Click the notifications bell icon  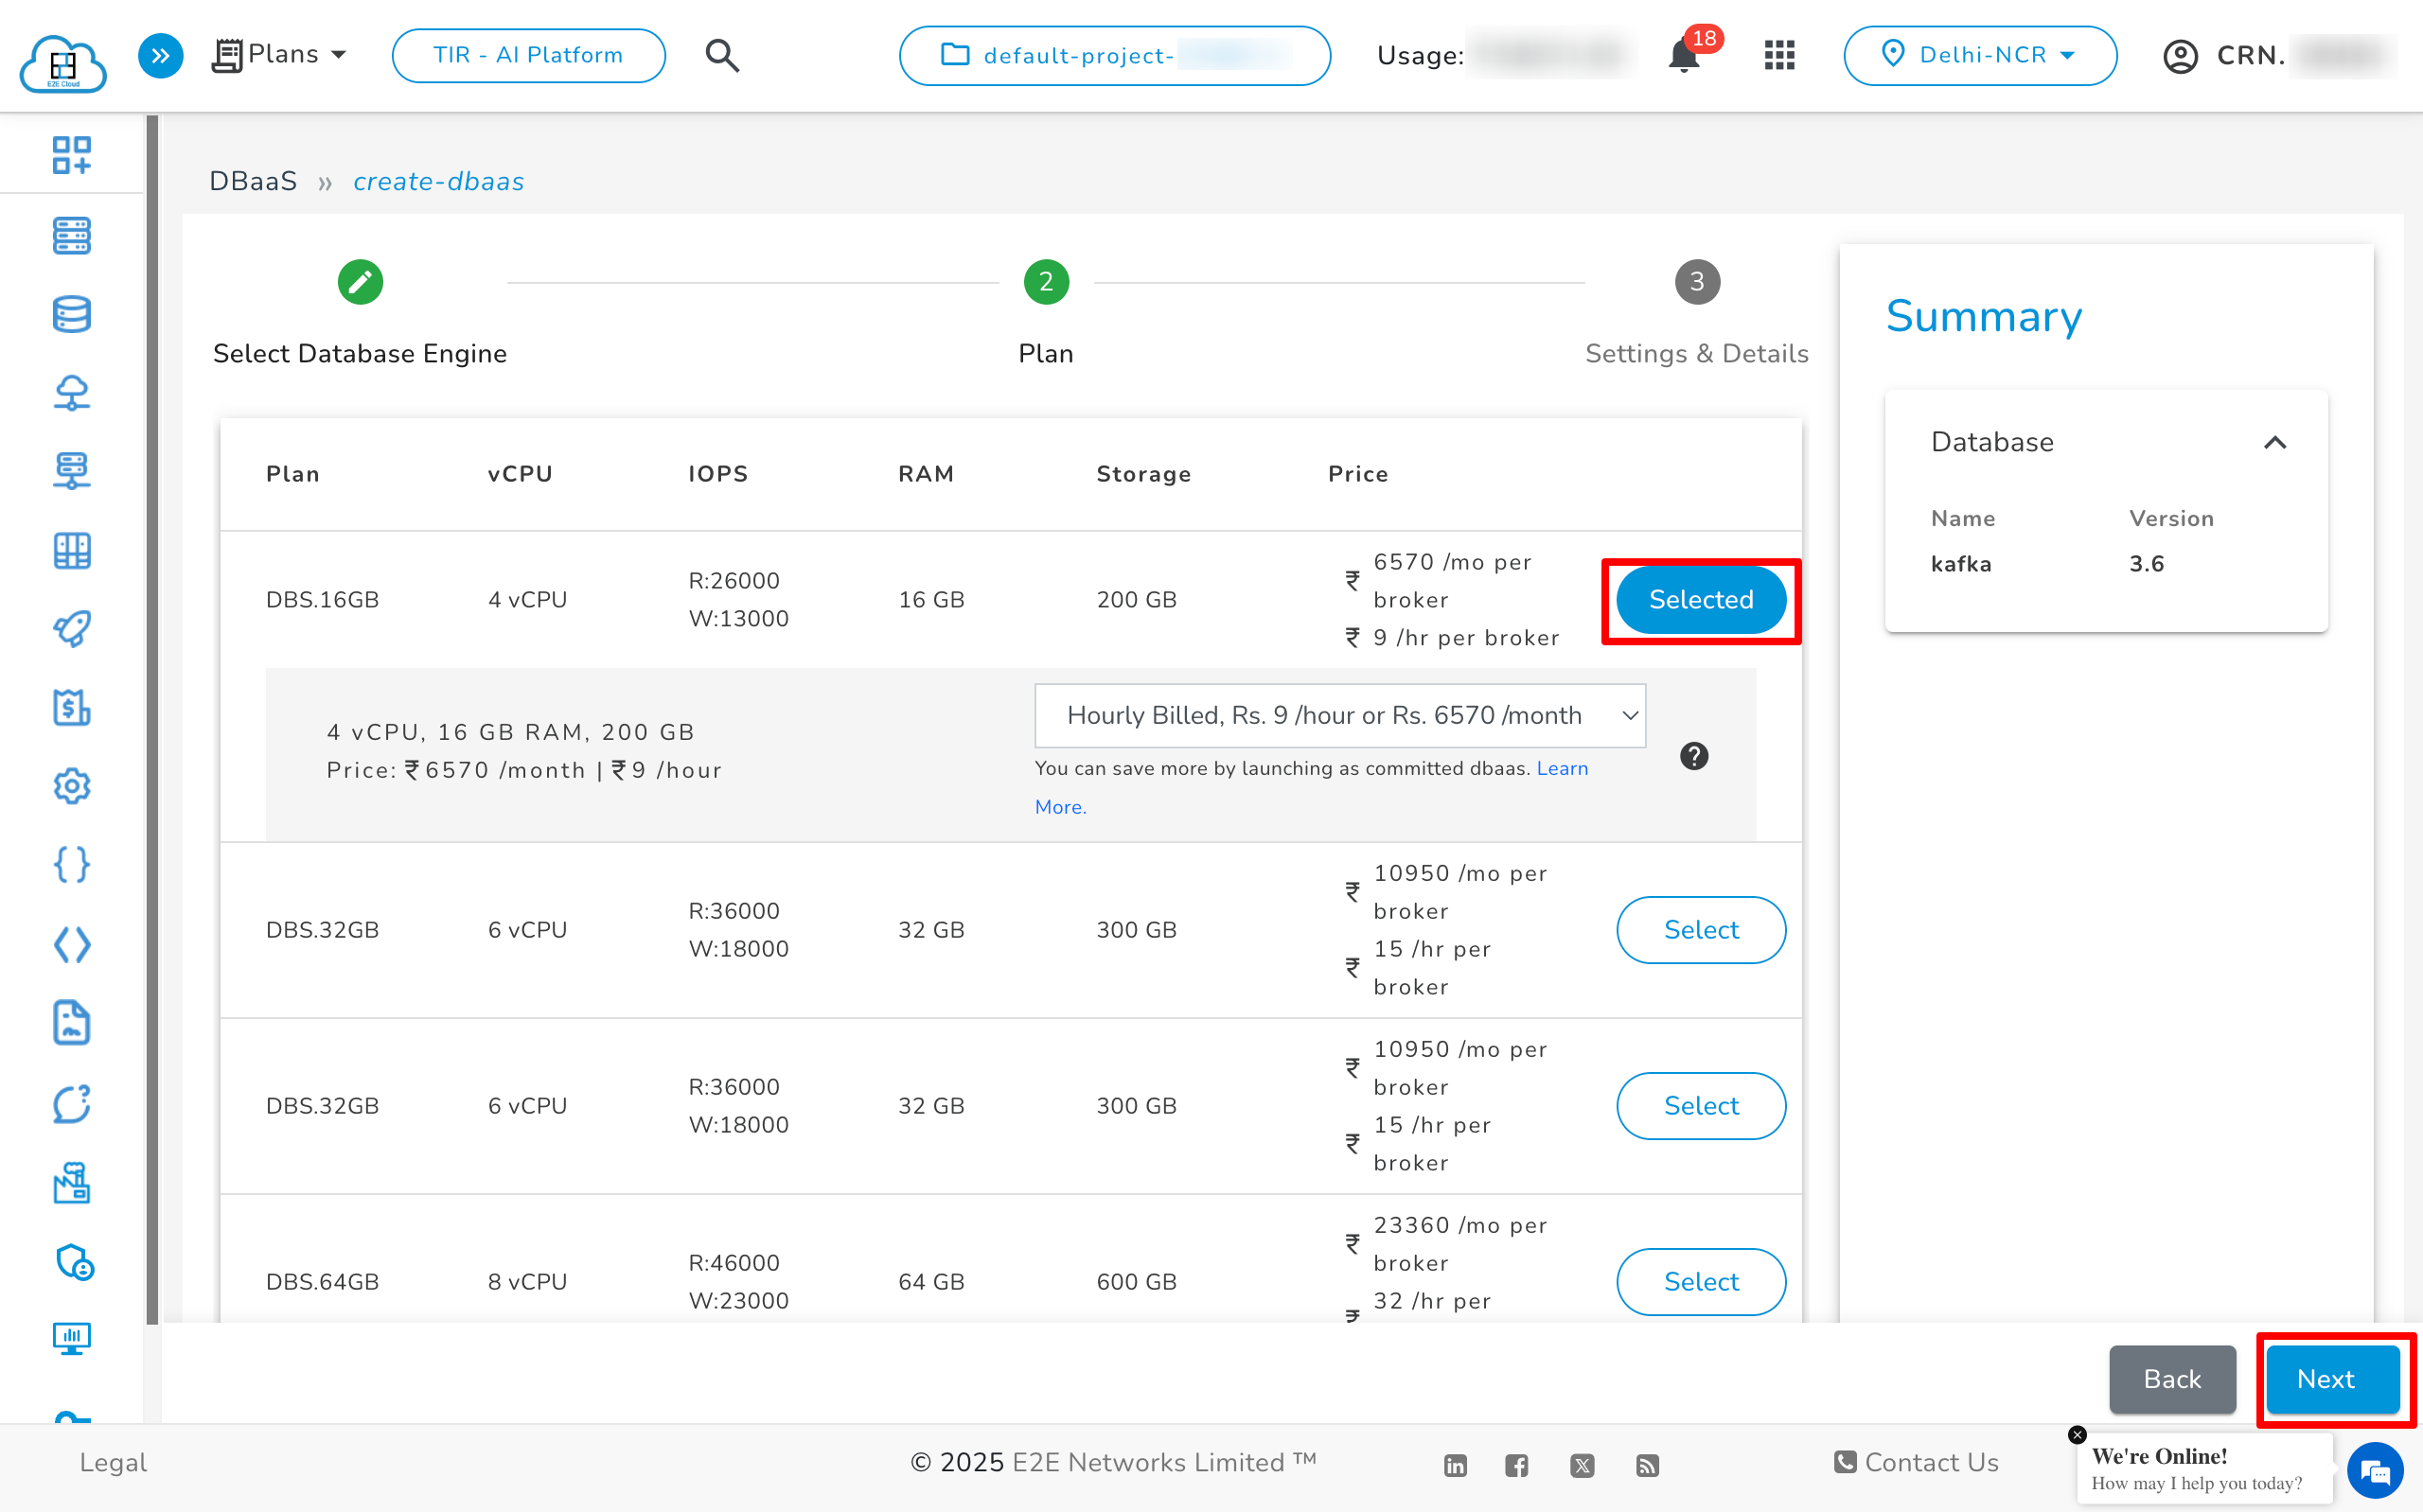point(1685,56)
